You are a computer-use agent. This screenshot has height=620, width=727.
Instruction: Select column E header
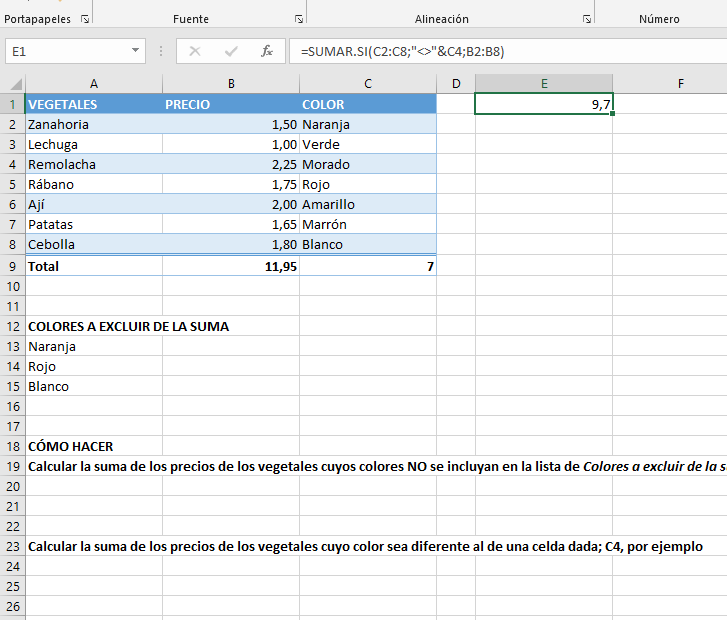(544, 84)
